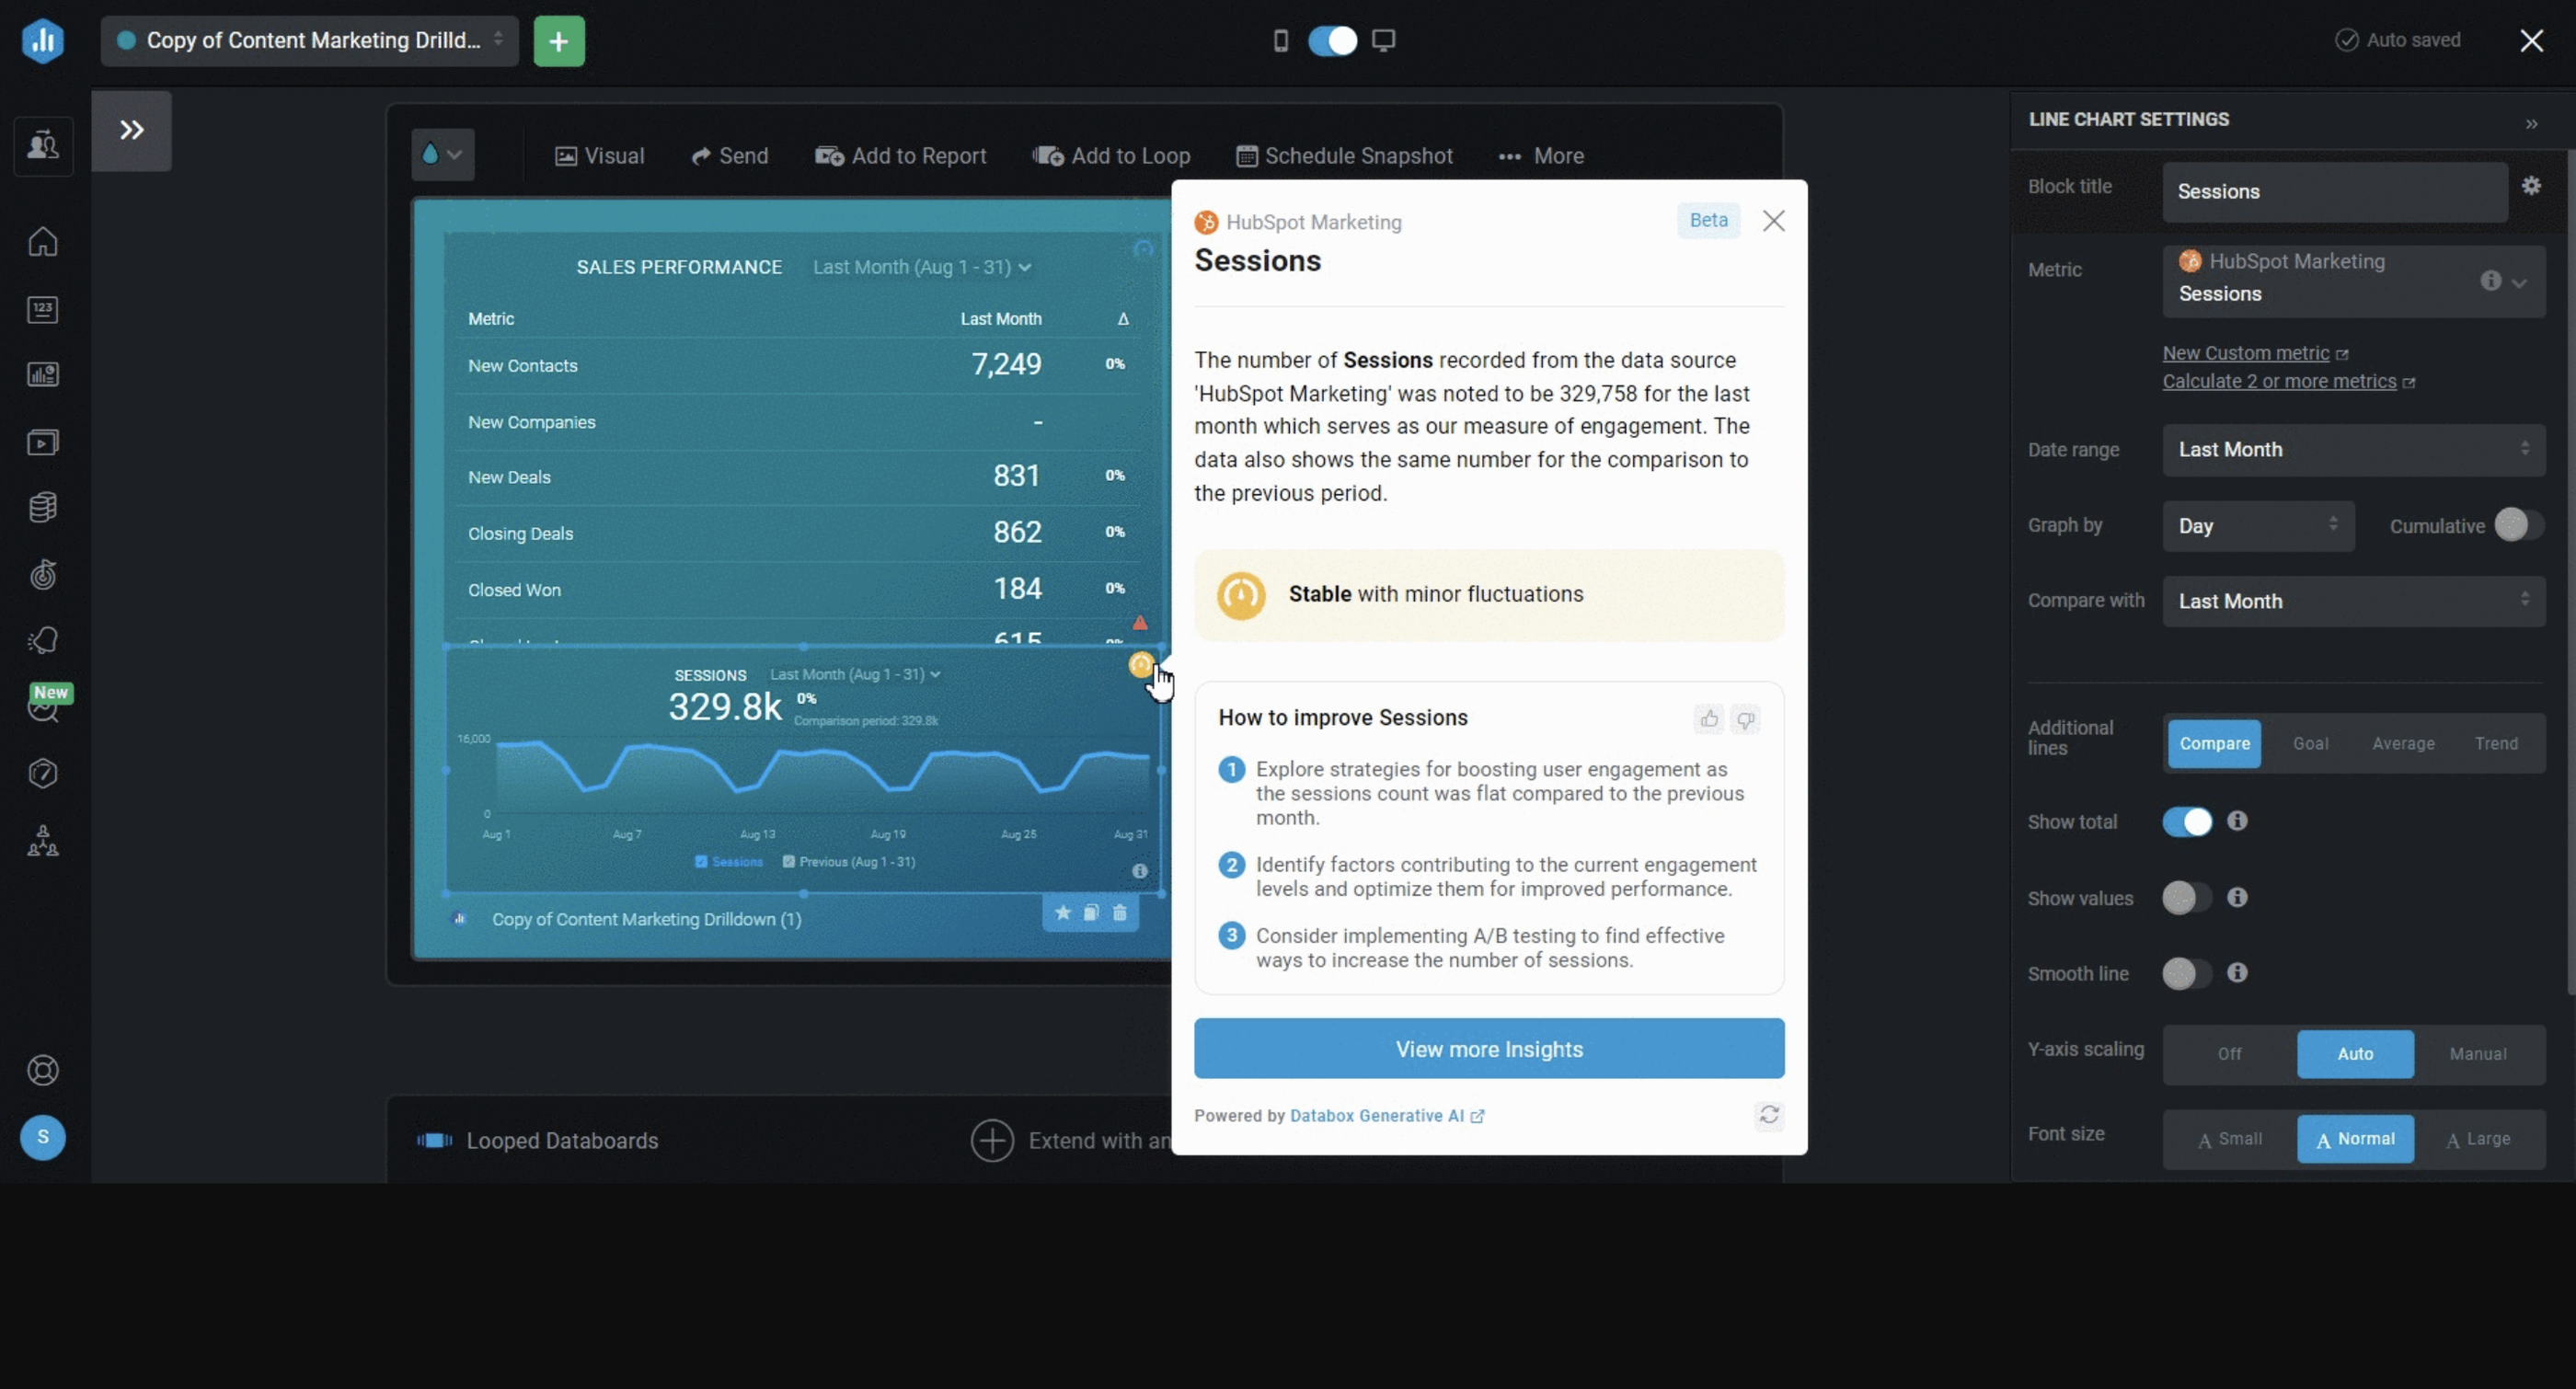Click the thumbs up feedback icon

1709,719
